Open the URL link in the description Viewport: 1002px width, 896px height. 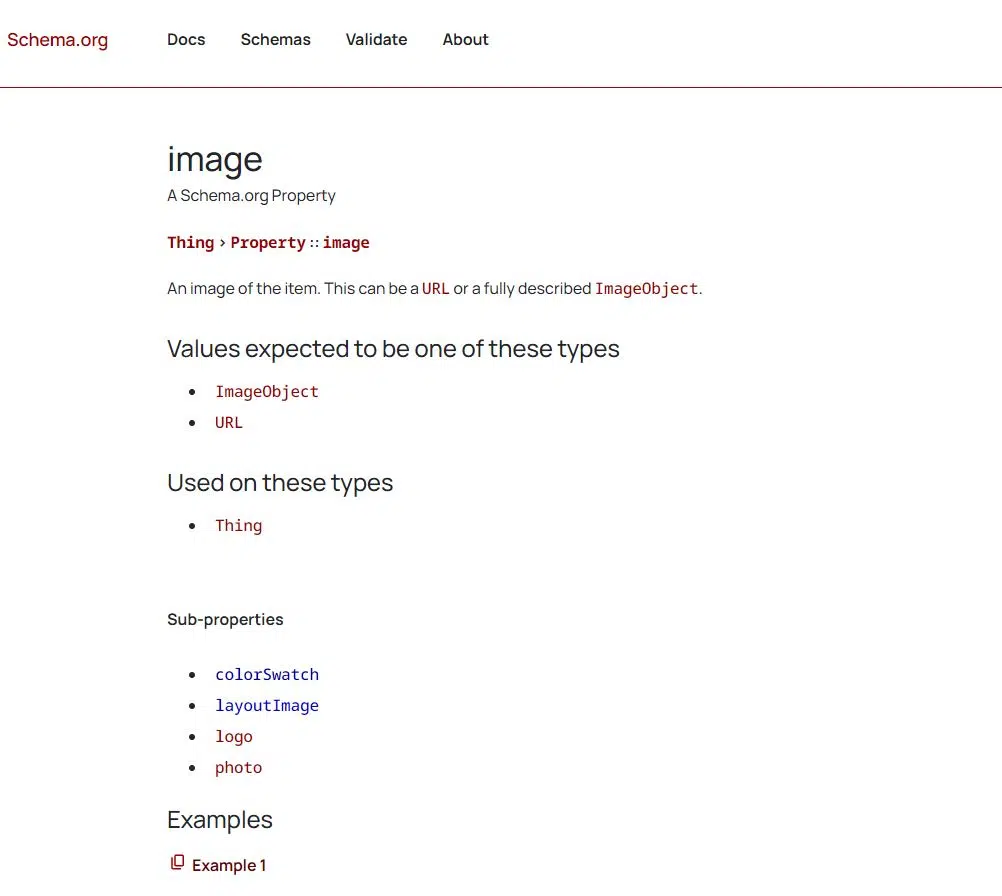point(435,289)
